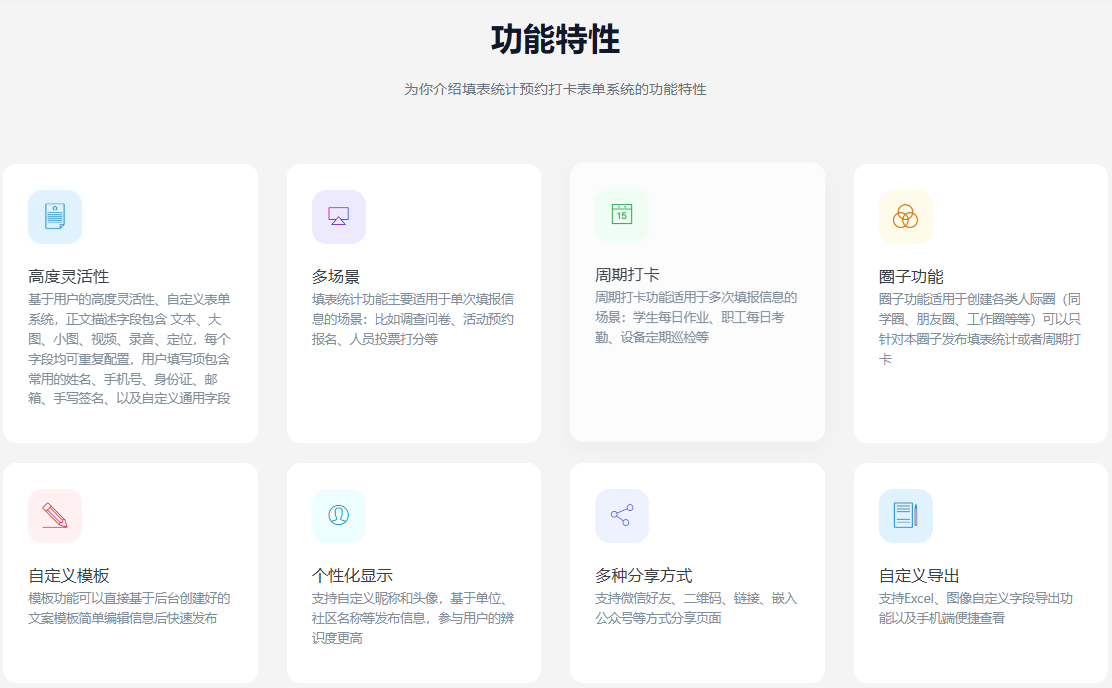Click the presentation screen icon for 多场景
Screen dimensions: 1112x688
338,217
